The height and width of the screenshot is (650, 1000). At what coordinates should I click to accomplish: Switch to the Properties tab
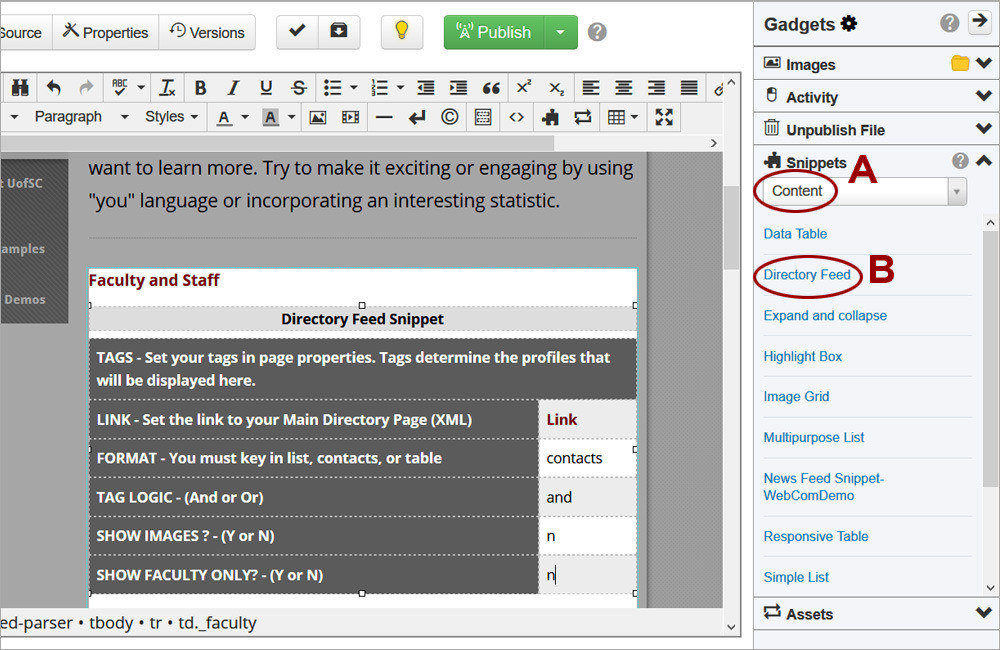(x=104, y=32)
